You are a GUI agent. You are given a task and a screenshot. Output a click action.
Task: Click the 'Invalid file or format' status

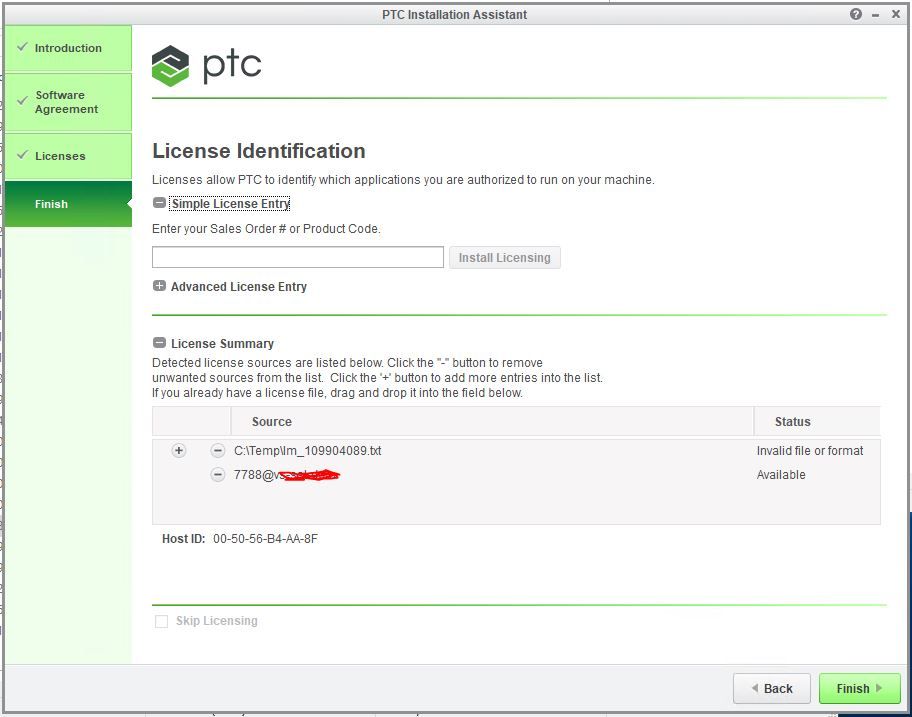[810, 451]
